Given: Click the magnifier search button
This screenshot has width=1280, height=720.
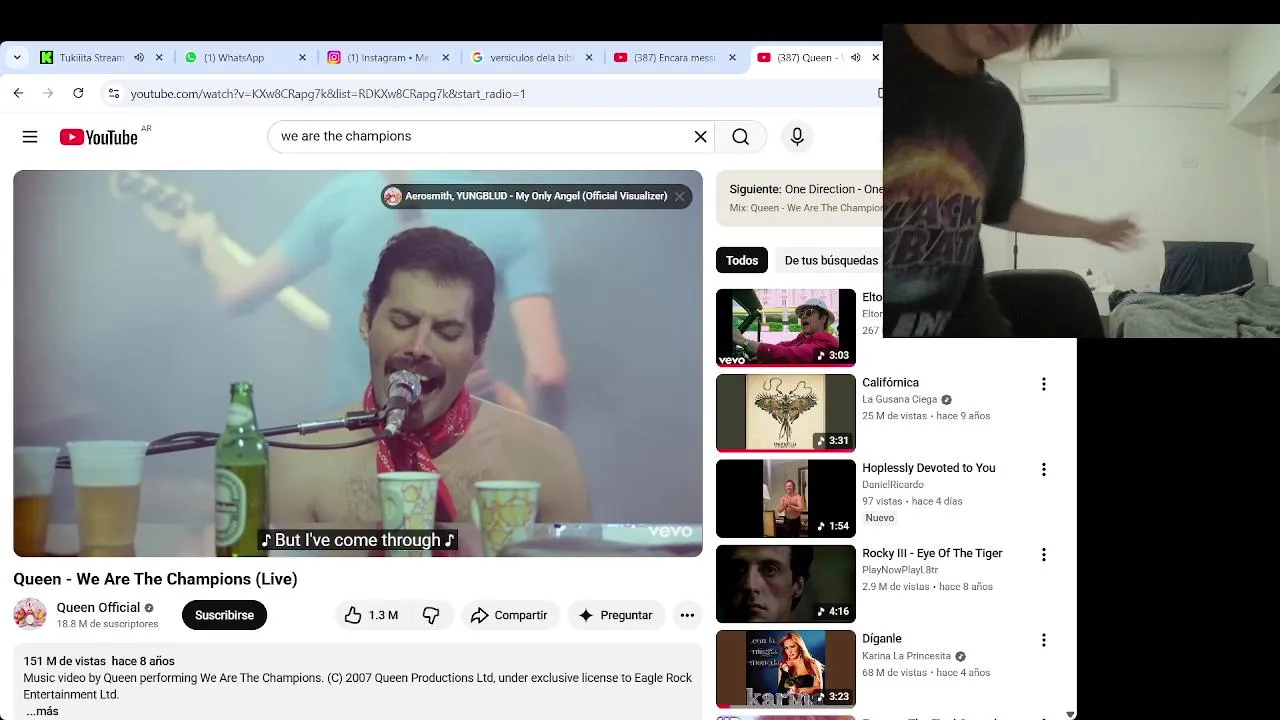Looking at the screenshot, I should point(740,137).
